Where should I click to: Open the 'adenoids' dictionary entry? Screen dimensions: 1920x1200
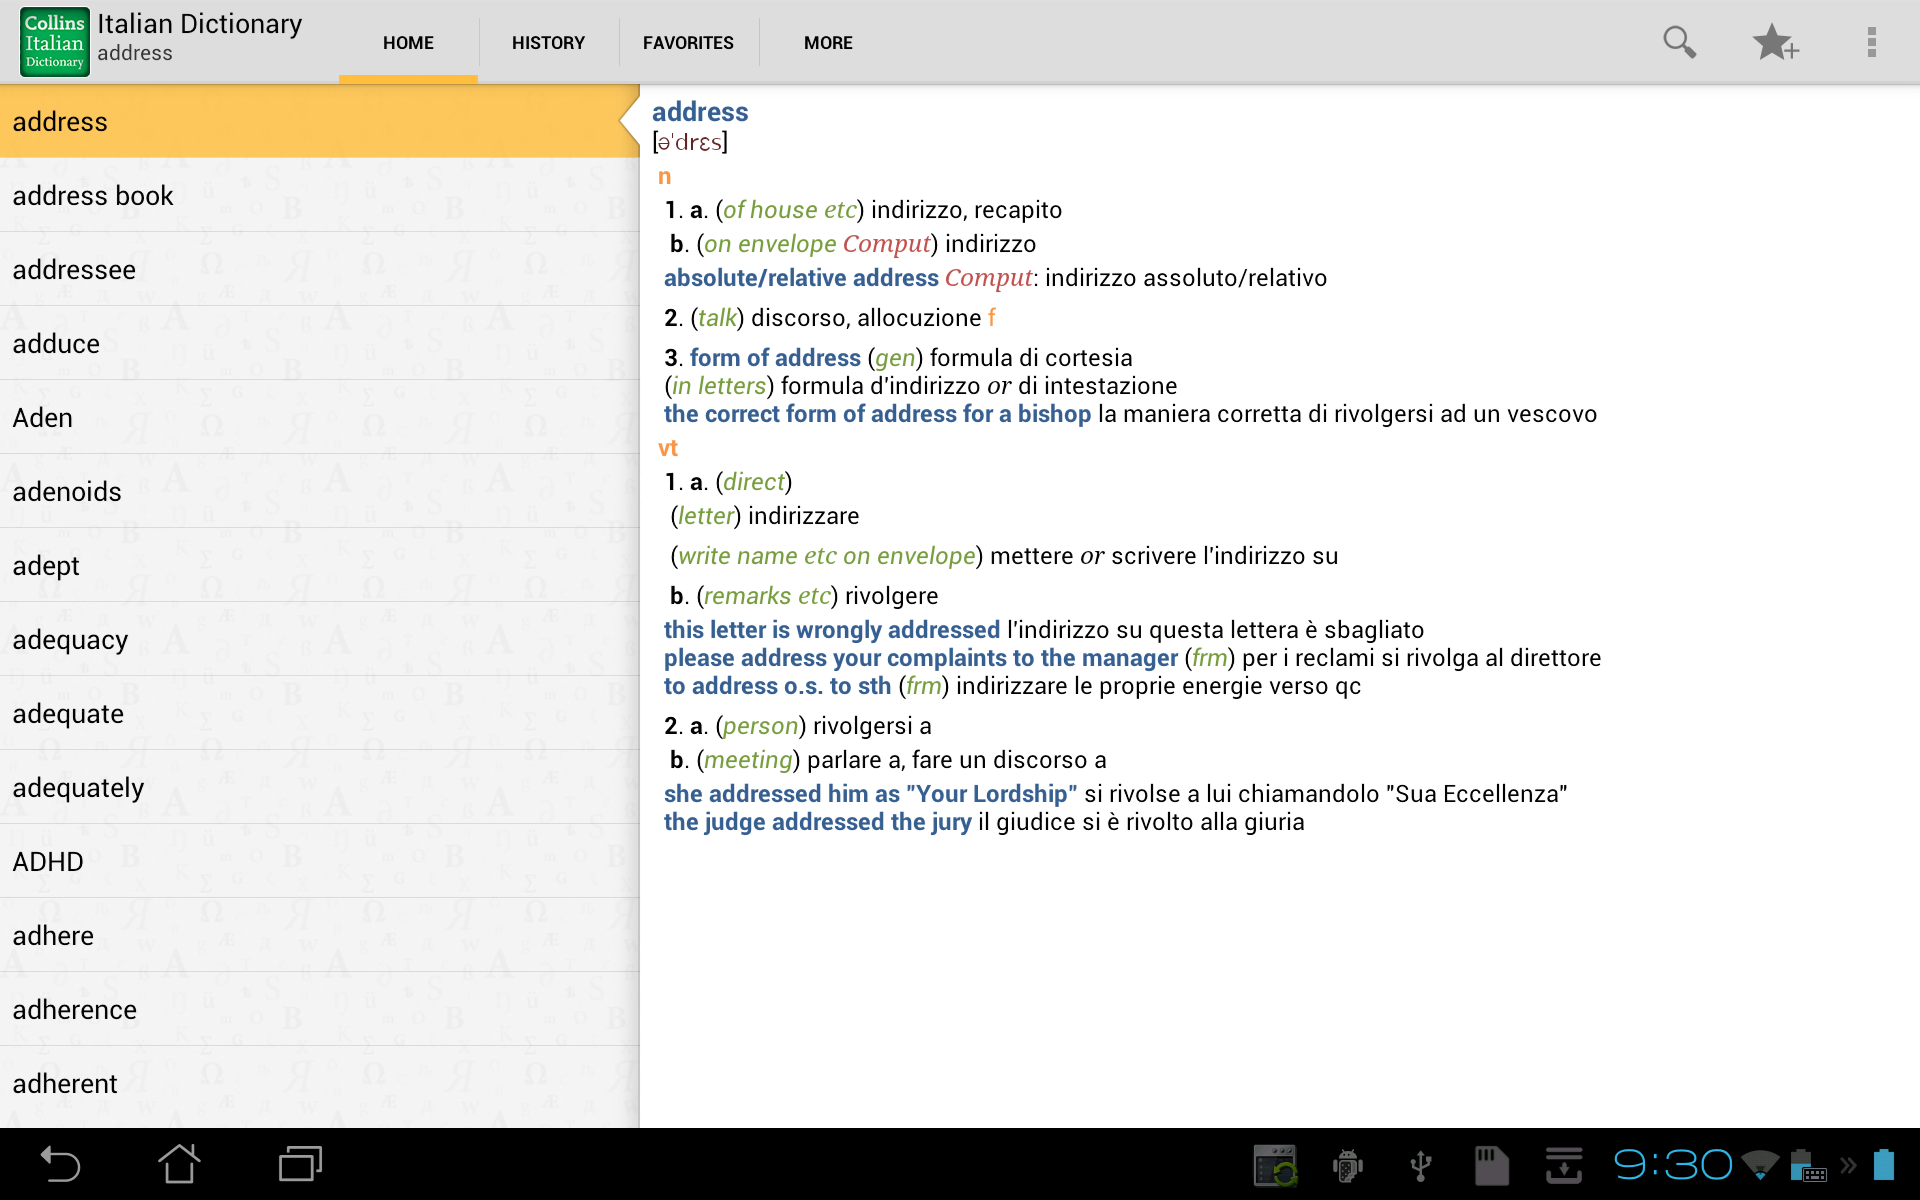pos(66,491)
